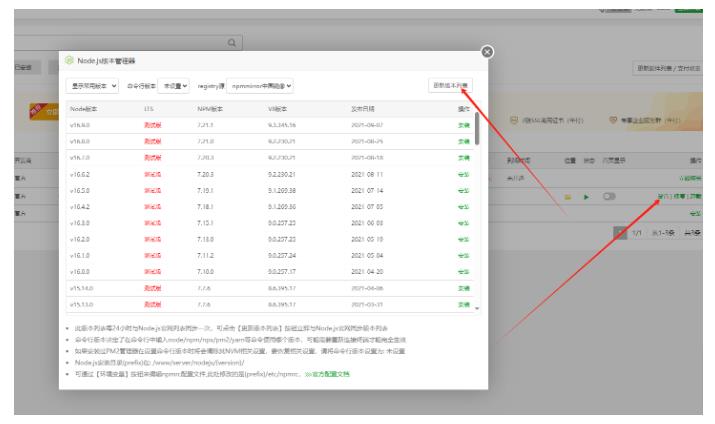Close the Node.js version manager dialog
Image resolution: width=715 pixels, height=424 pixels.
coord(487,52)
